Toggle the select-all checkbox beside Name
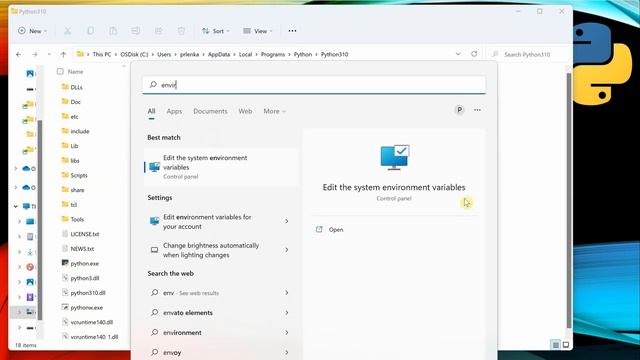The image size is (640, 360). click(60, 71)
